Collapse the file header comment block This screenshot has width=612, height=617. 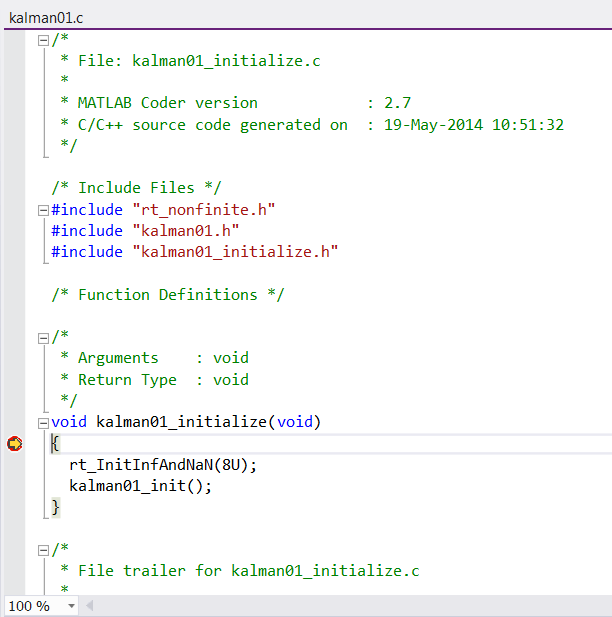(43, 40)
